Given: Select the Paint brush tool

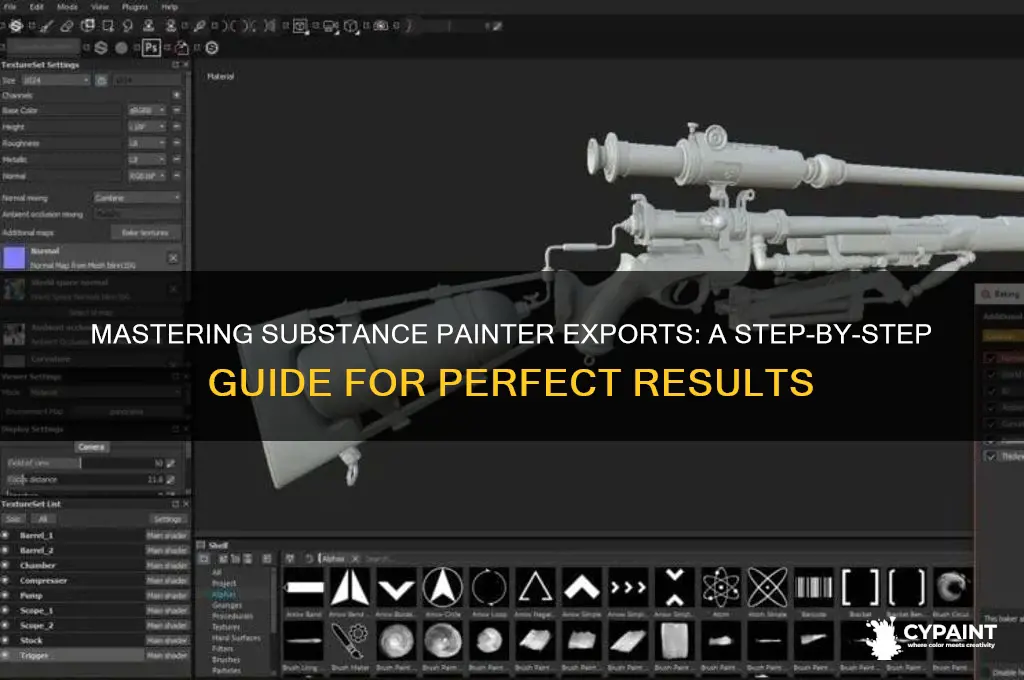Looking at the screenshot, I should coord(46,26).
